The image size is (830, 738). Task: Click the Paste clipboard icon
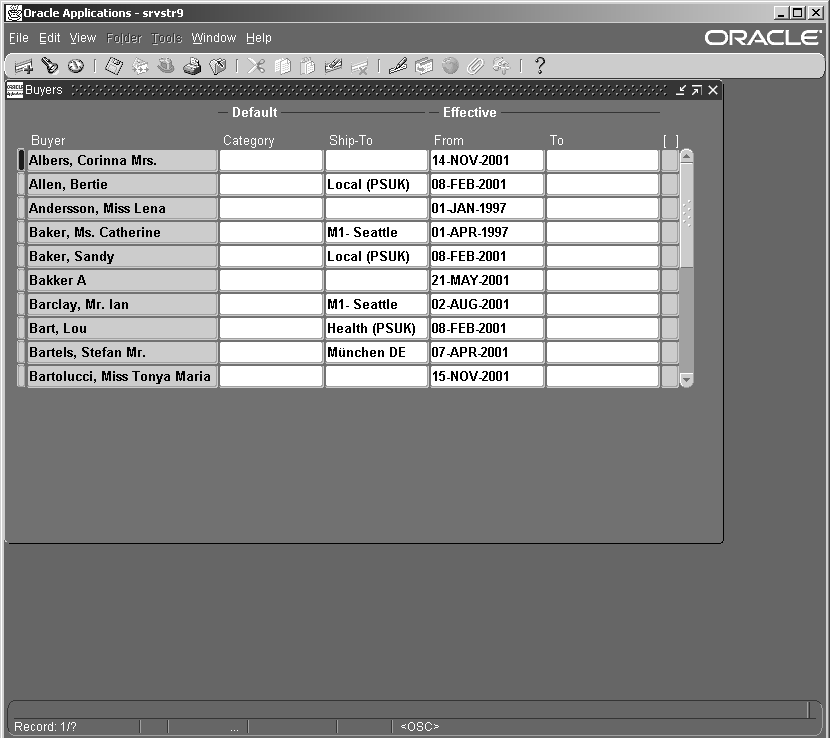point(308,66)
